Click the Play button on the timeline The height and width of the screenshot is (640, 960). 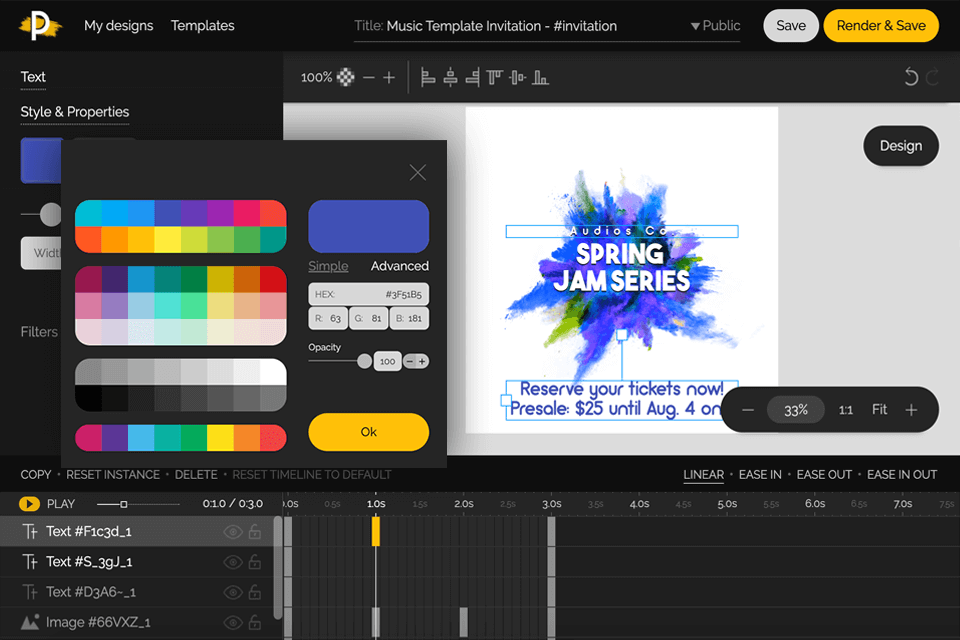29,503
